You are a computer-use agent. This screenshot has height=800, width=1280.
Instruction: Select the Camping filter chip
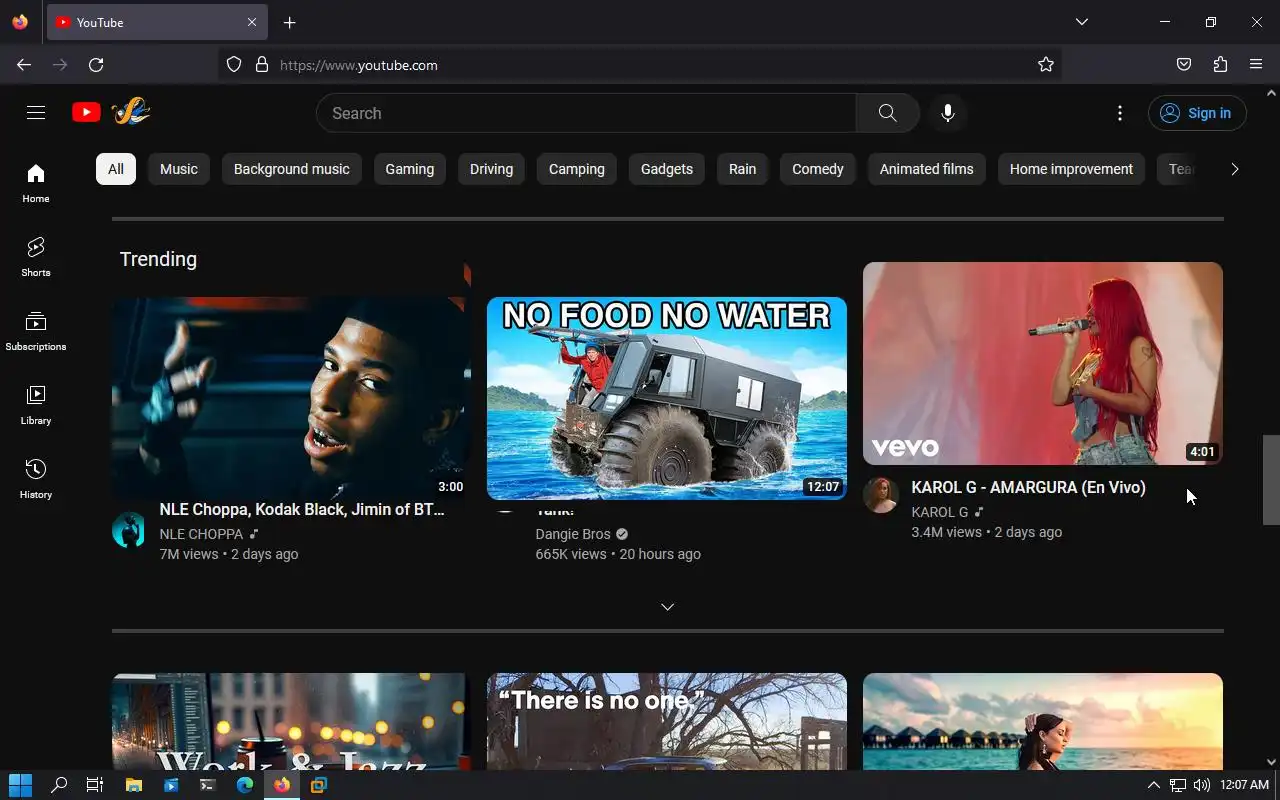tap(577, 169)
